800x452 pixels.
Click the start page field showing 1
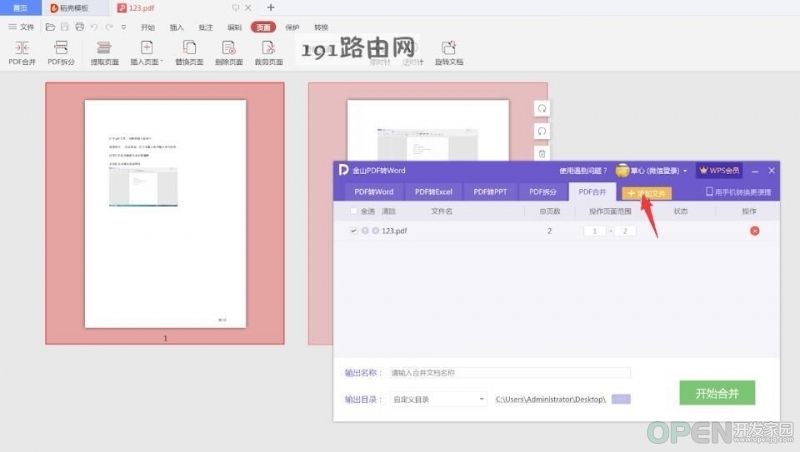click(x=594, y=231)
